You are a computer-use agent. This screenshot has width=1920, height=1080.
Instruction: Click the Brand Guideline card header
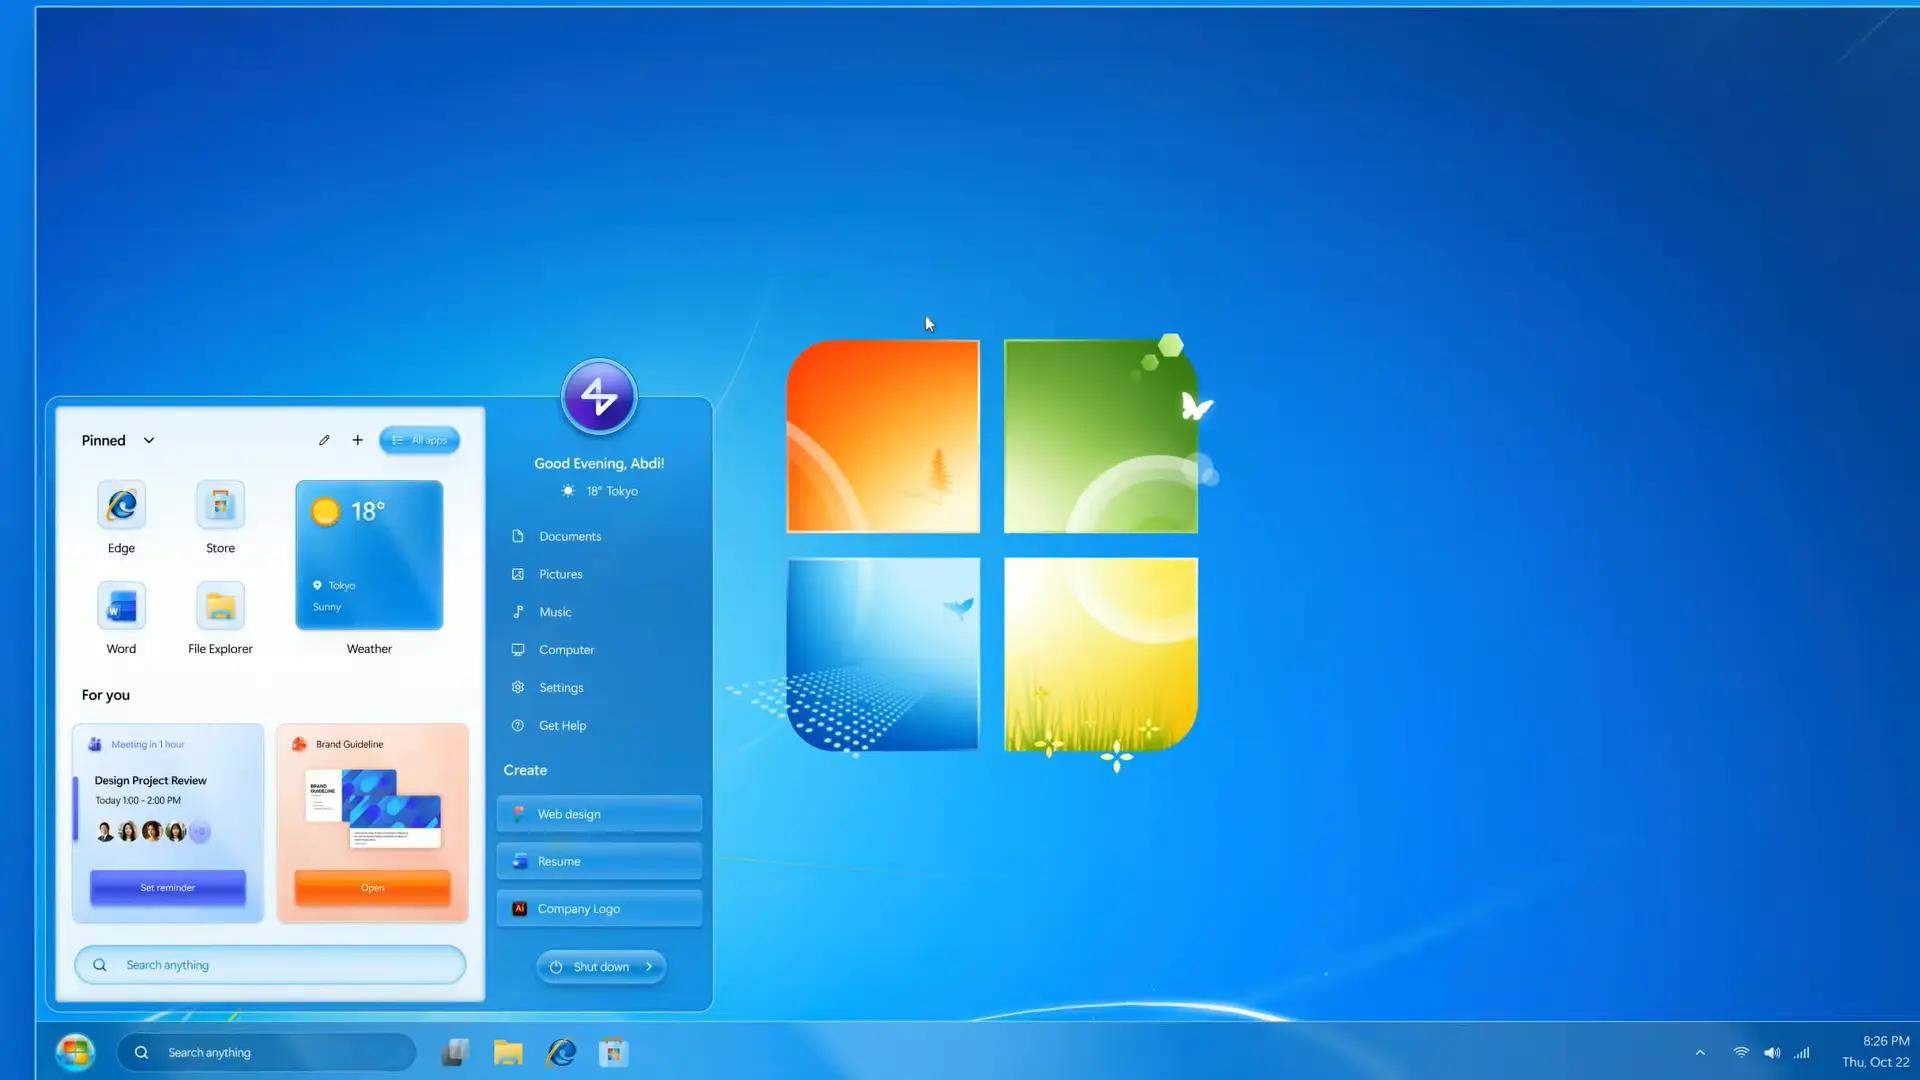click(x=338, y=744)
